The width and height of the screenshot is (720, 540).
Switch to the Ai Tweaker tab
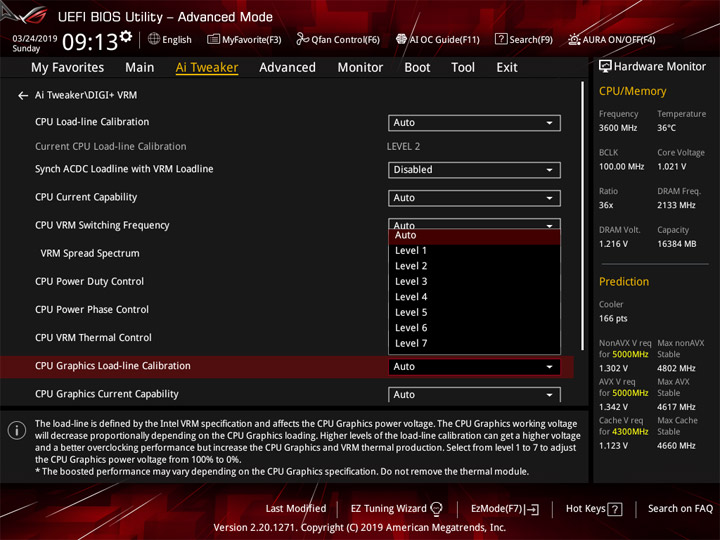pyautogui.click(x=207, y=68)
